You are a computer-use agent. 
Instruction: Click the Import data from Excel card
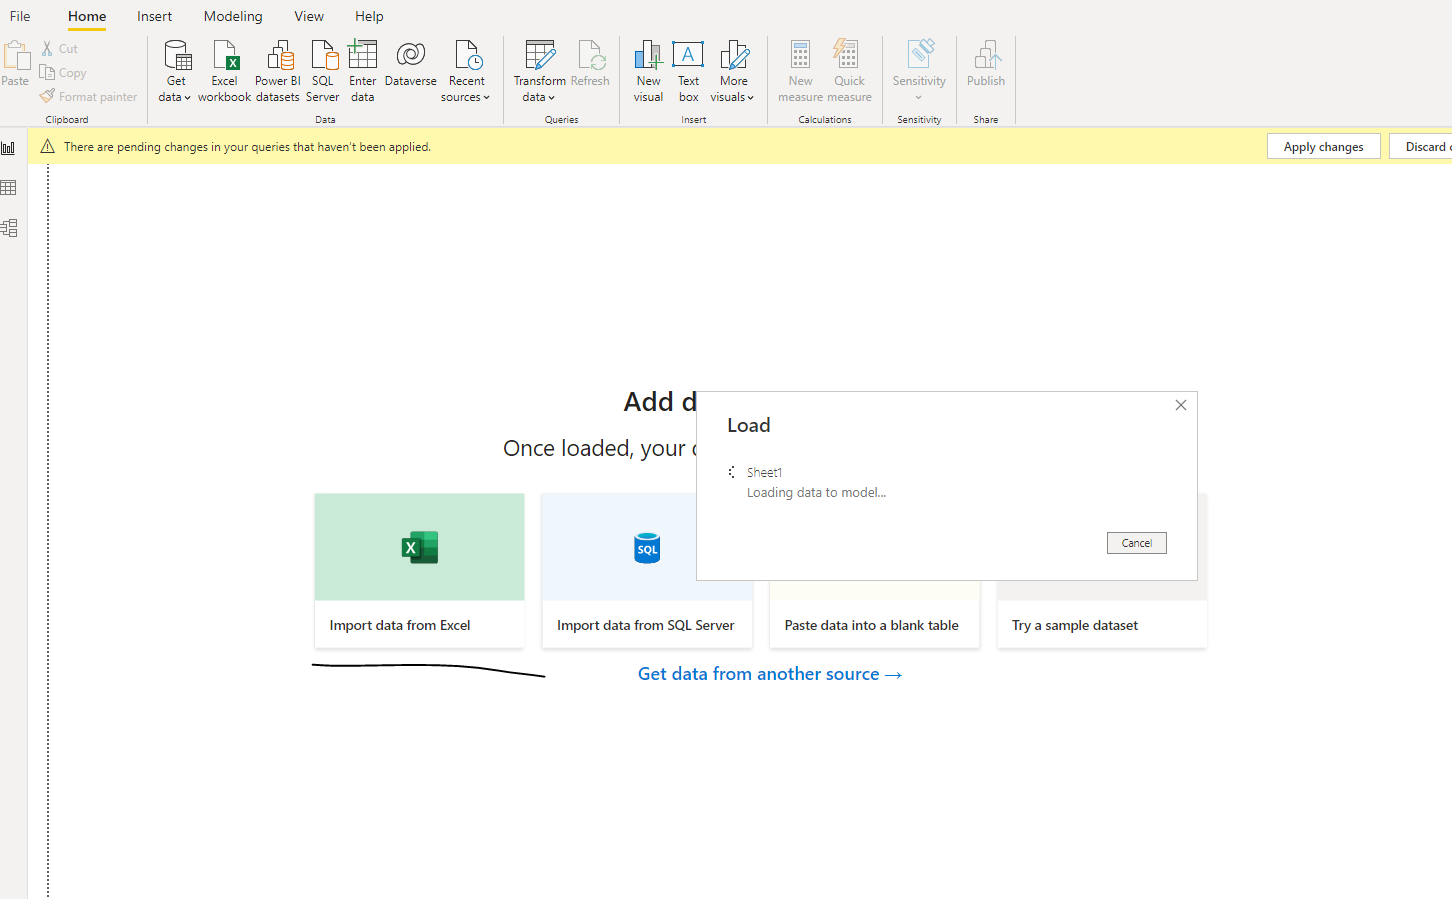tap(419, 570)
